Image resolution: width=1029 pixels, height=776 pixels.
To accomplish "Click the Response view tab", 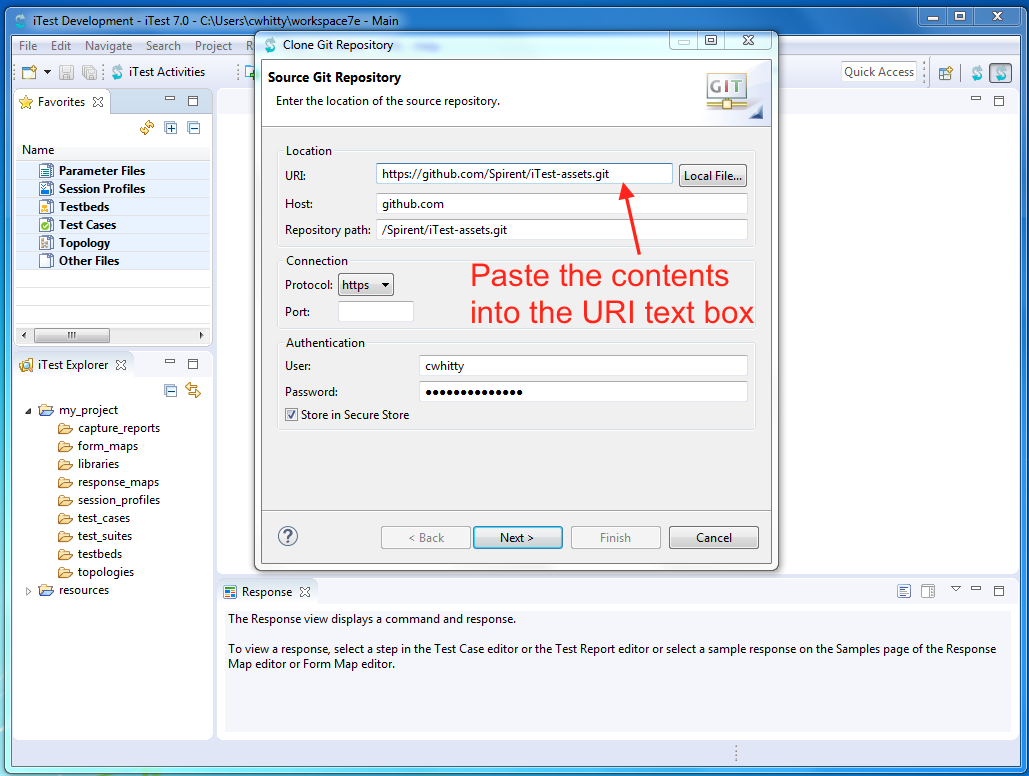I will (x=266, y=592).
